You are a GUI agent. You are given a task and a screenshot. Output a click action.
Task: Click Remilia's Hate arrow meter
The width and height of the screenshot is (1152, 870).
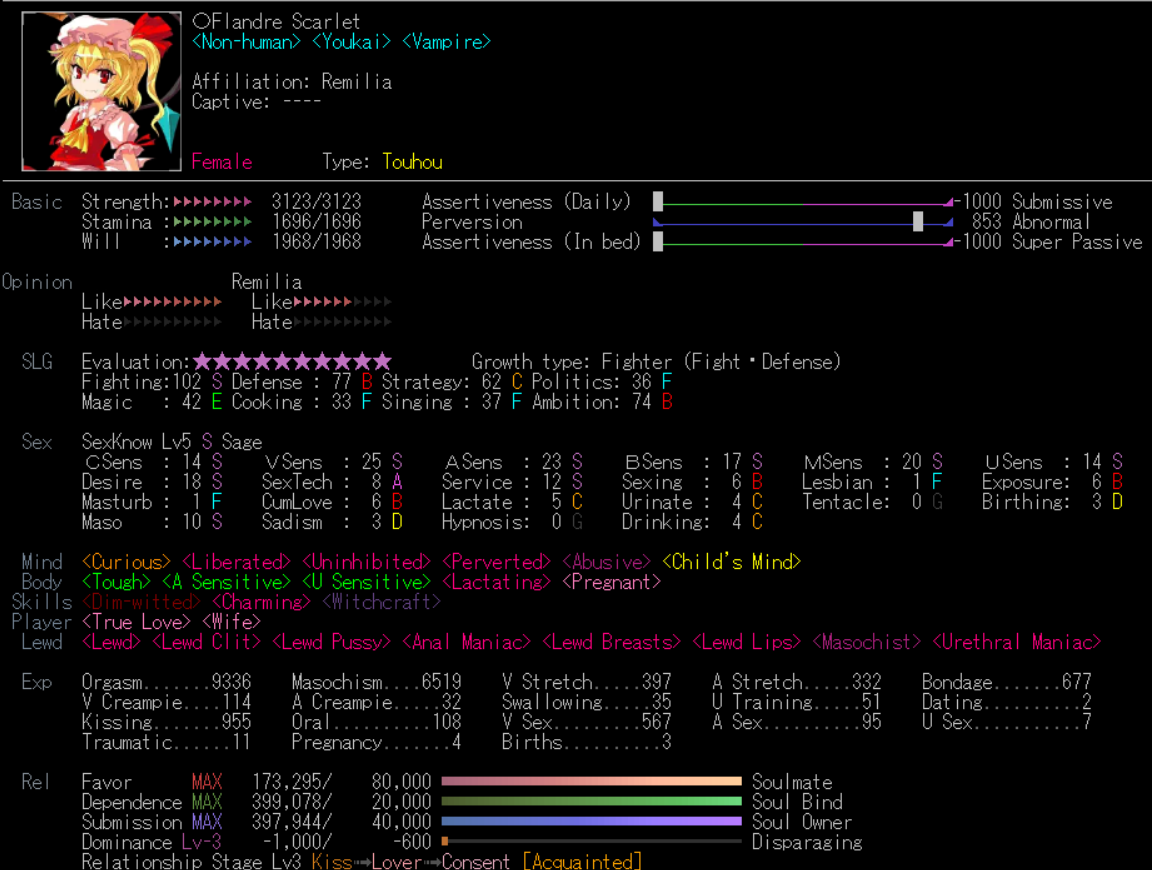click(x=342, y=322)
